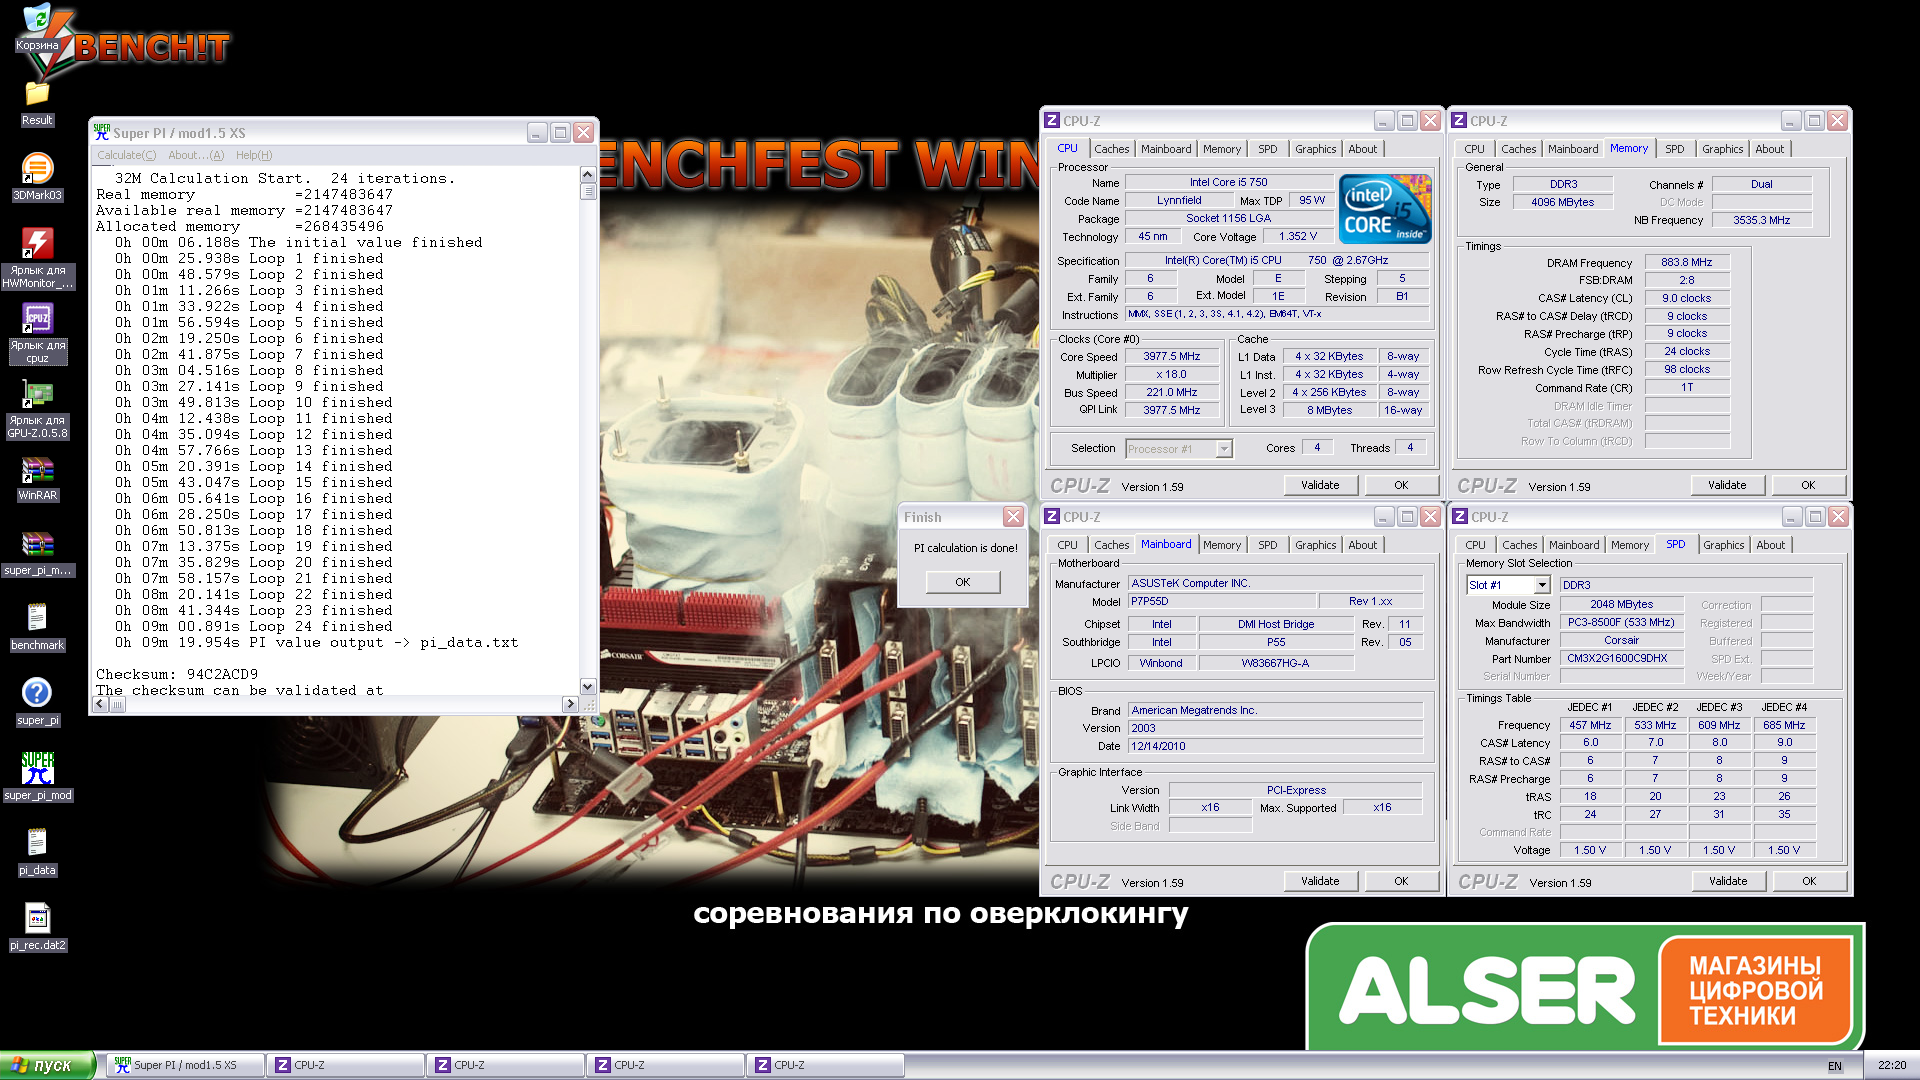Viewport: 1920px width, 1080px height.
Task: Switch to Caches tab in CPU window
Action: pyautogui.click(x=1111, y=149)
